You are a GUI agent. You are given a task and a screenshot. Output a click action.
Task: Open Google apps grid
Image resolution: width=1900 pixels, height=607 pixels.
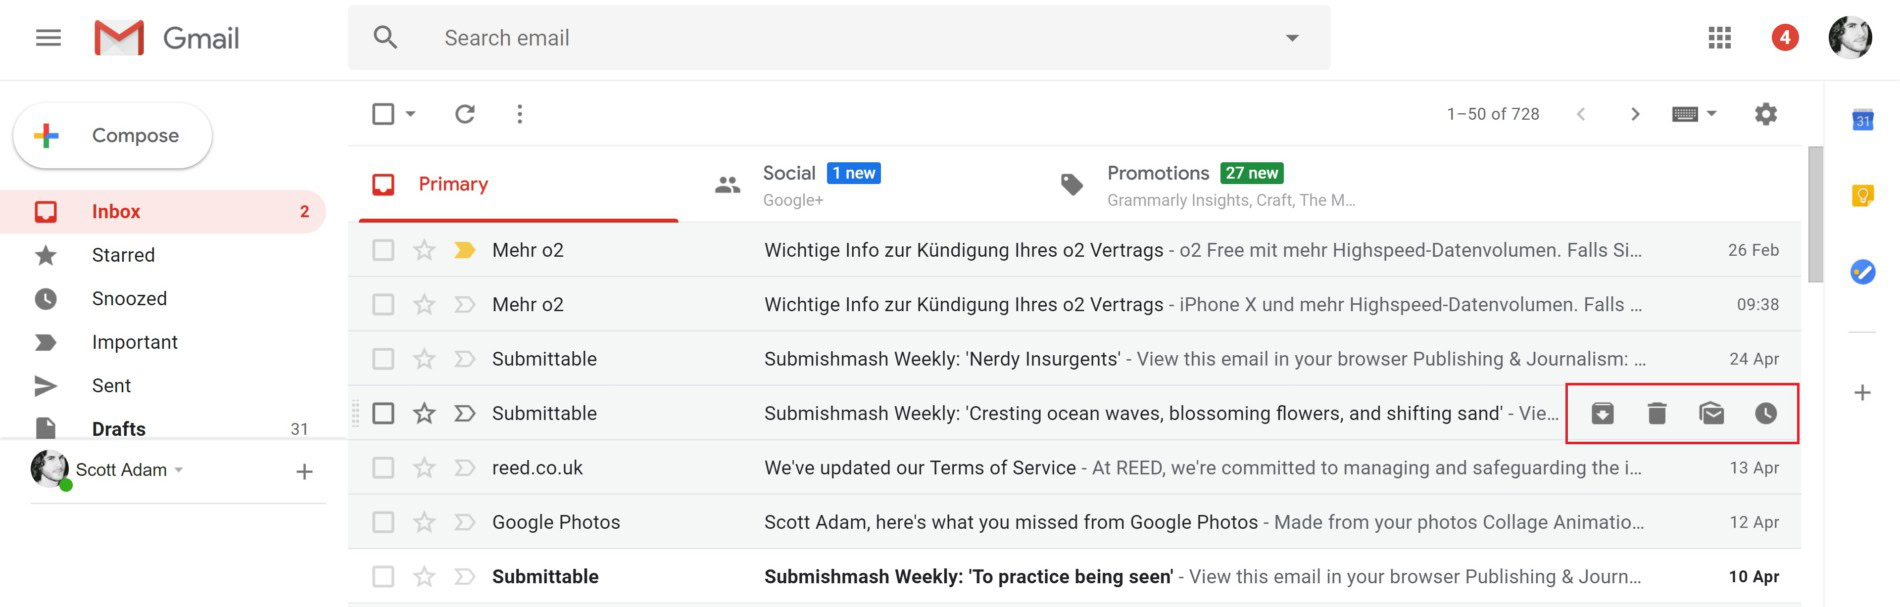click(1720, 38)
